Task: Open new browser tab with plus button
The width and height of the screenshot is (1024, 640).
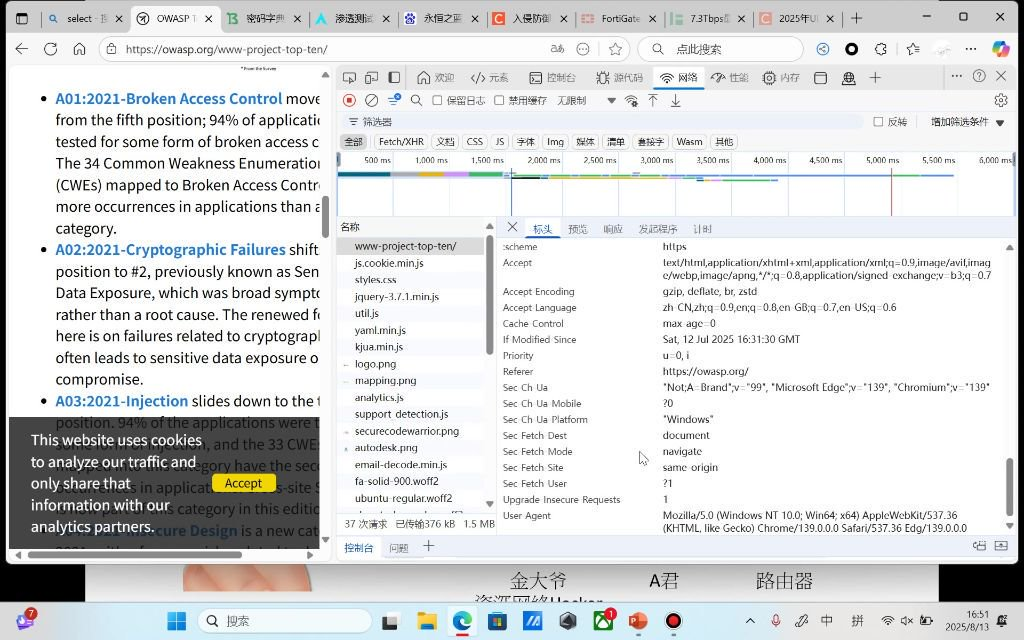Action: click(856, 18)
